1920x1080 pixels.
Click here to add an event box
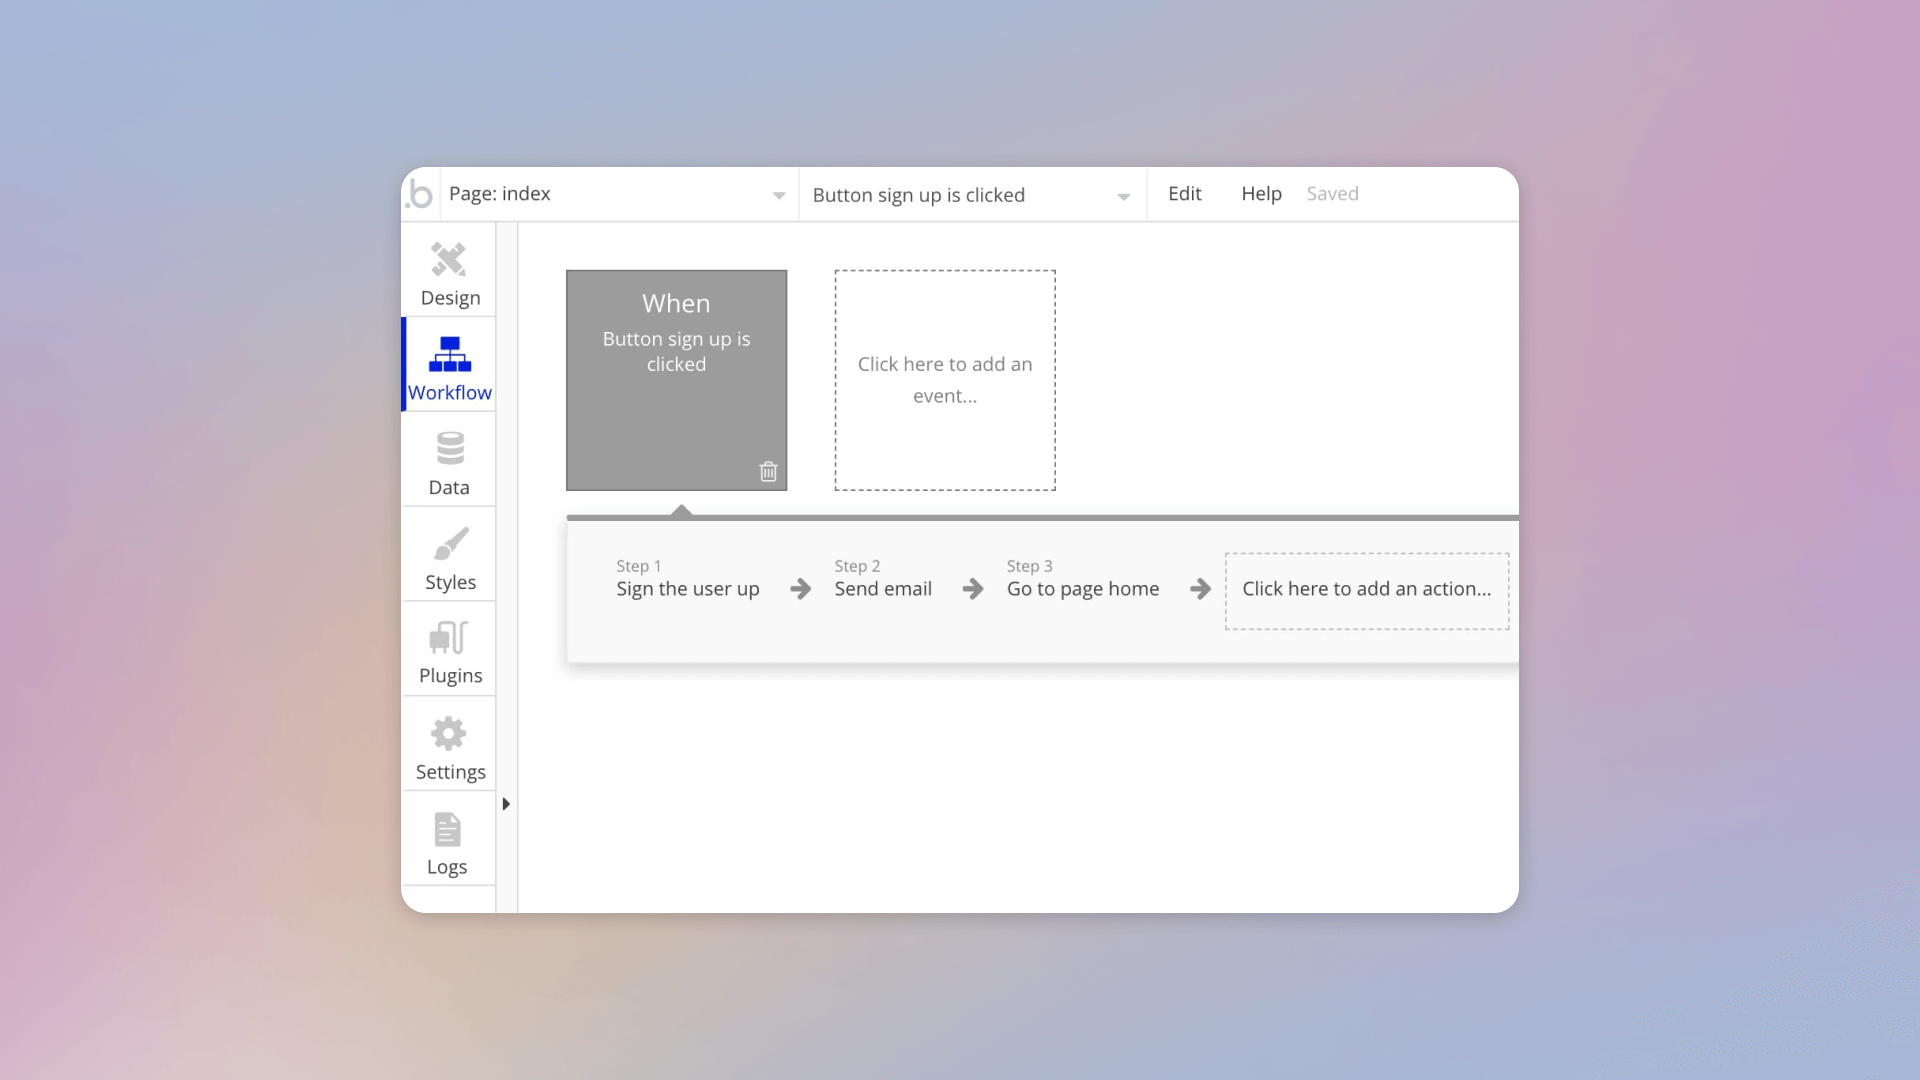click(945, 380)
